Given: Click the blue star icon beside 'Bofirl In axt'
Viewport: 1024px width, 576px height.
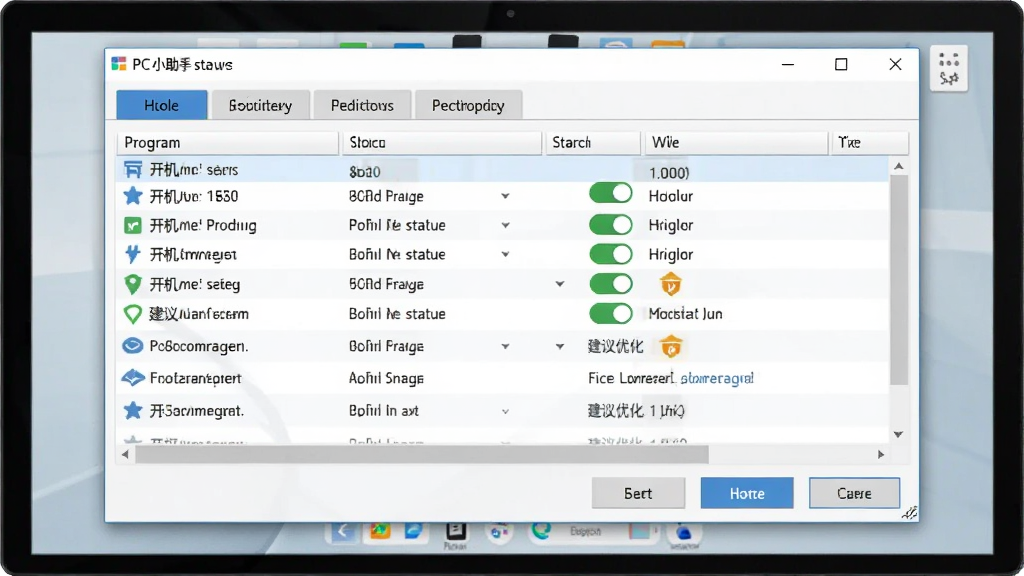Looking at the screenshot, I should [x=133, y=410].
